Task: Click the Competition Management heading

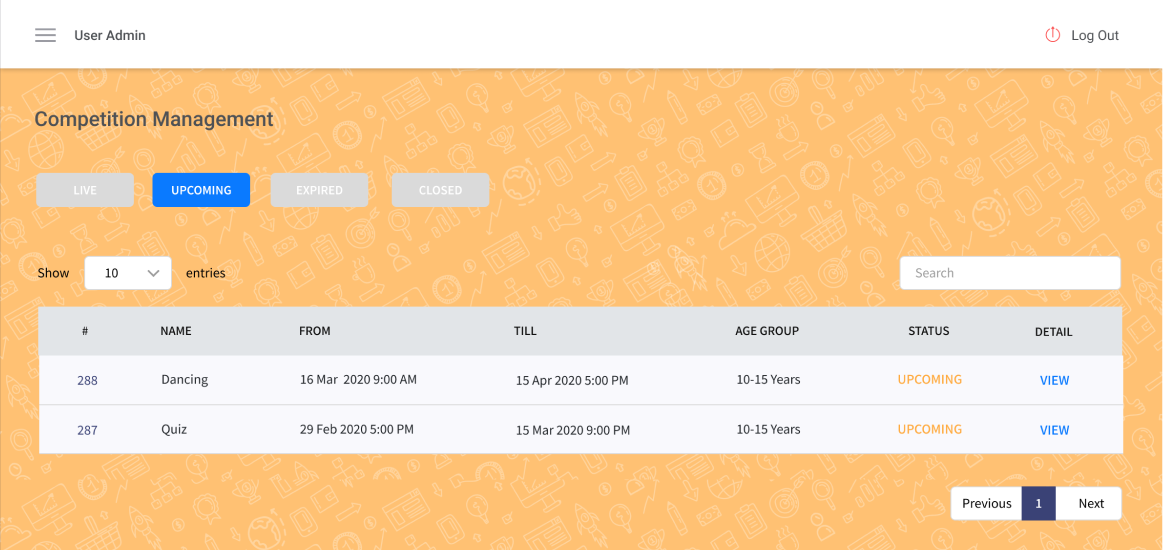Action: (154, 119)
